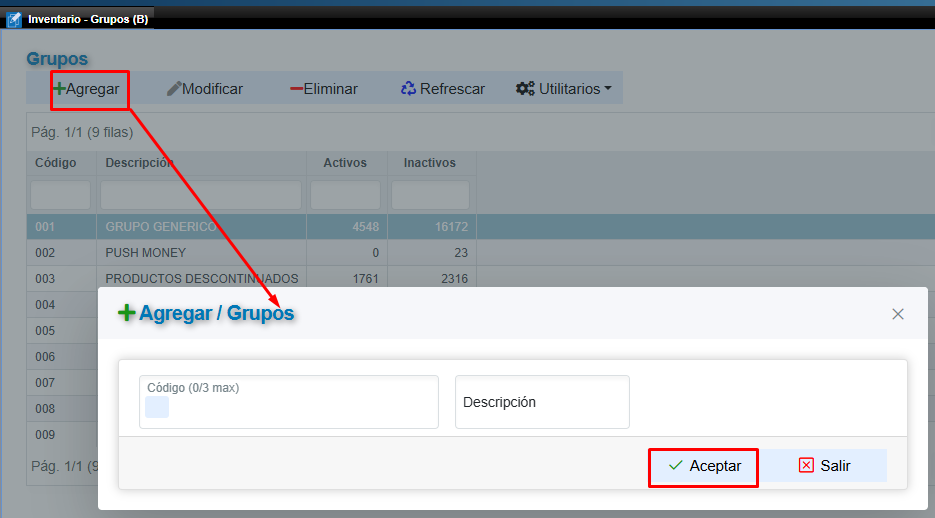This screenshot has height=518, width=935.
Task: Click Modificar in the Grupos toolbar
Action: coord(205,89)
